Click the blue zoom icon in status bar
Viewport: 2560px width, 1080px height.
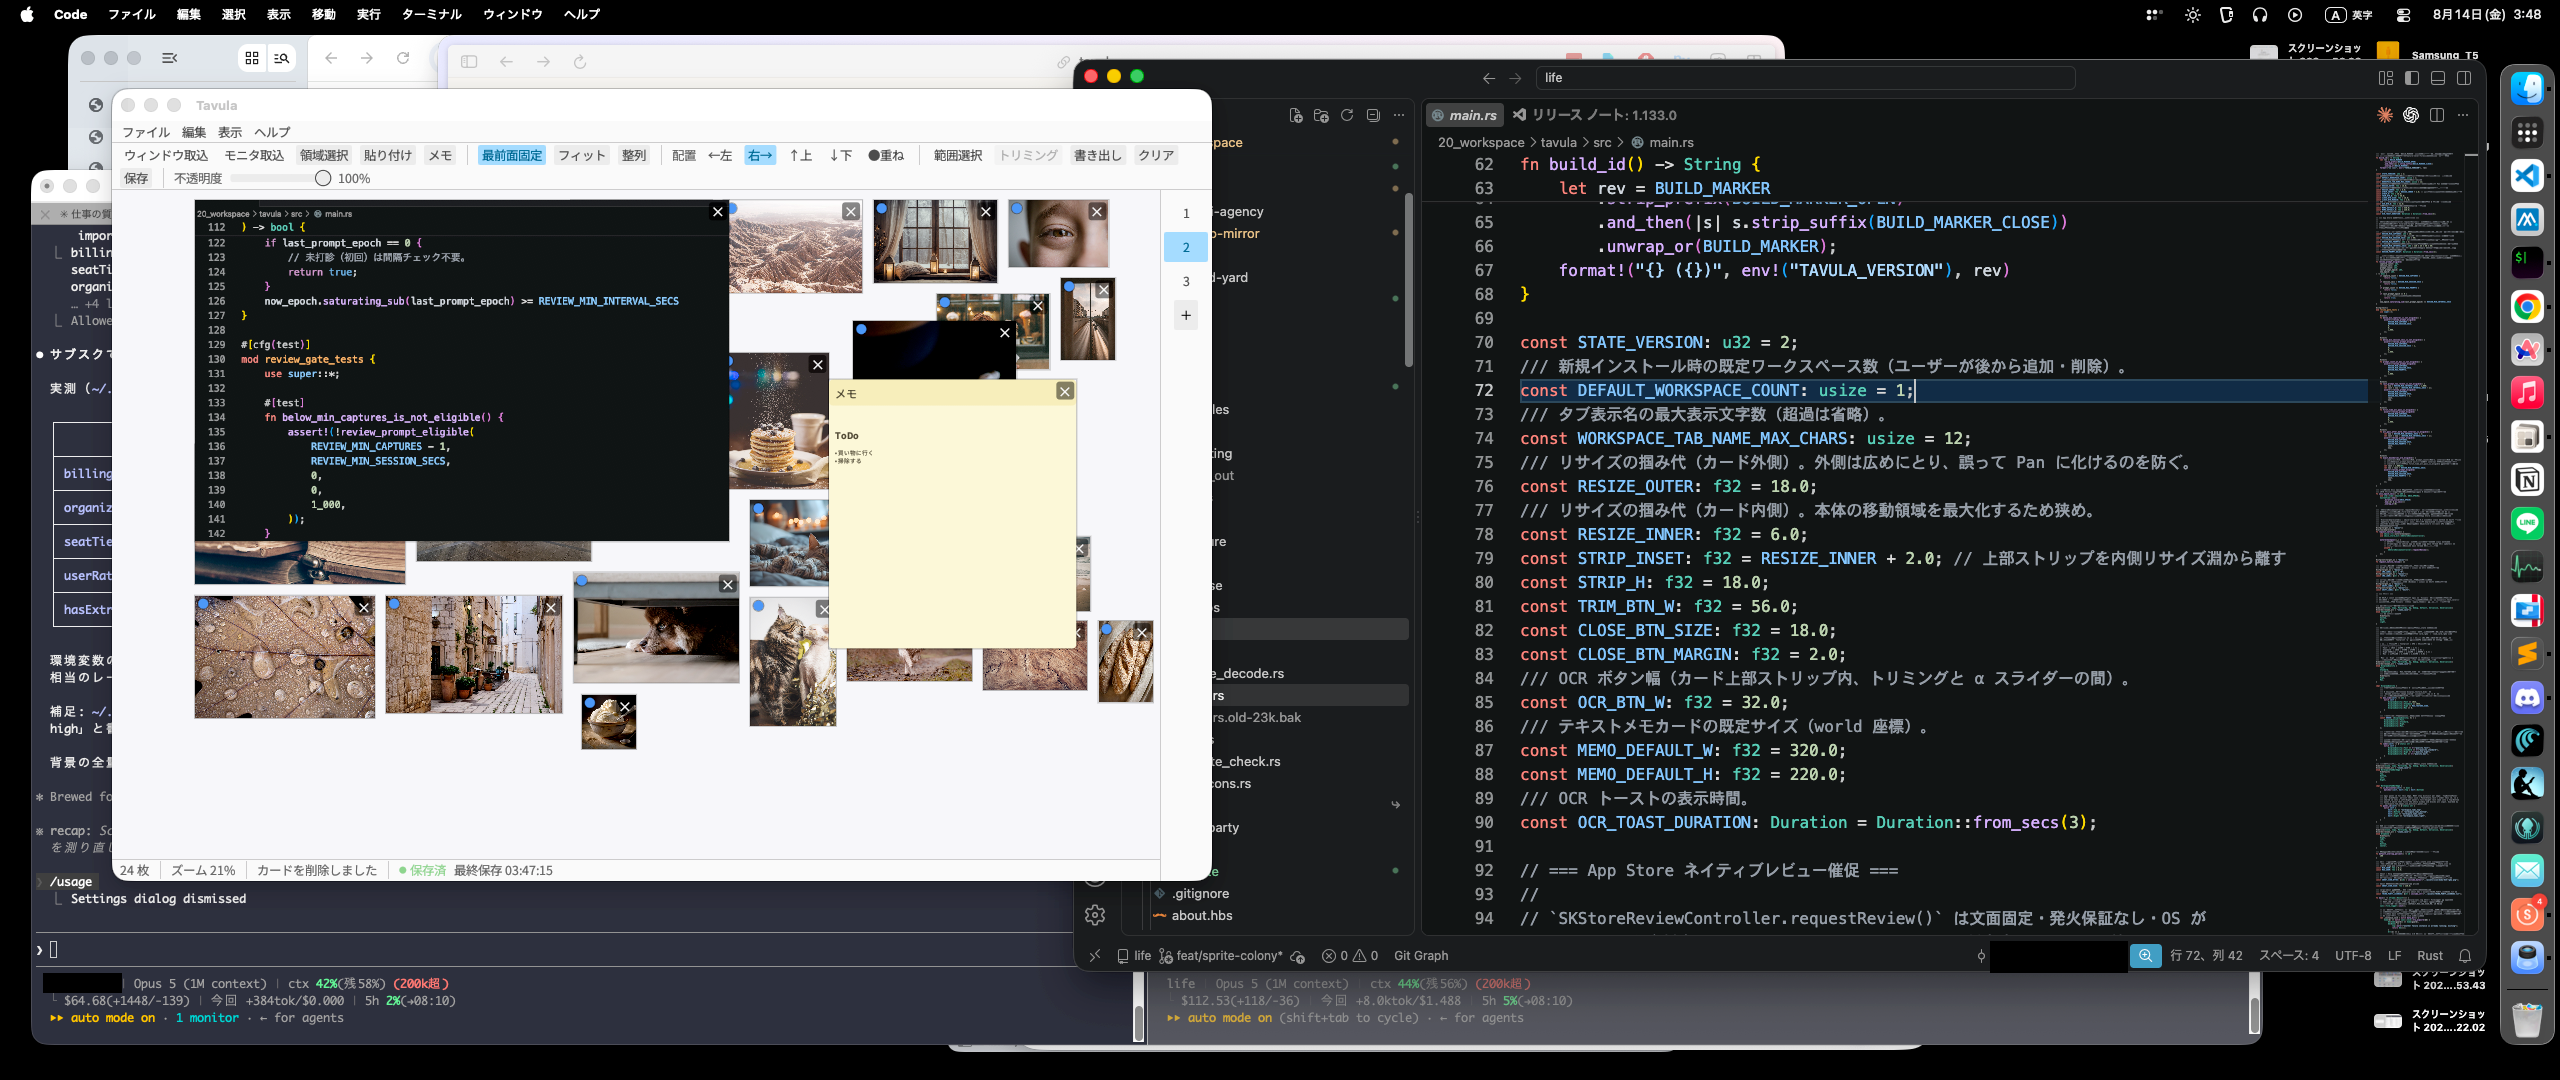(x=2145, y=955)
